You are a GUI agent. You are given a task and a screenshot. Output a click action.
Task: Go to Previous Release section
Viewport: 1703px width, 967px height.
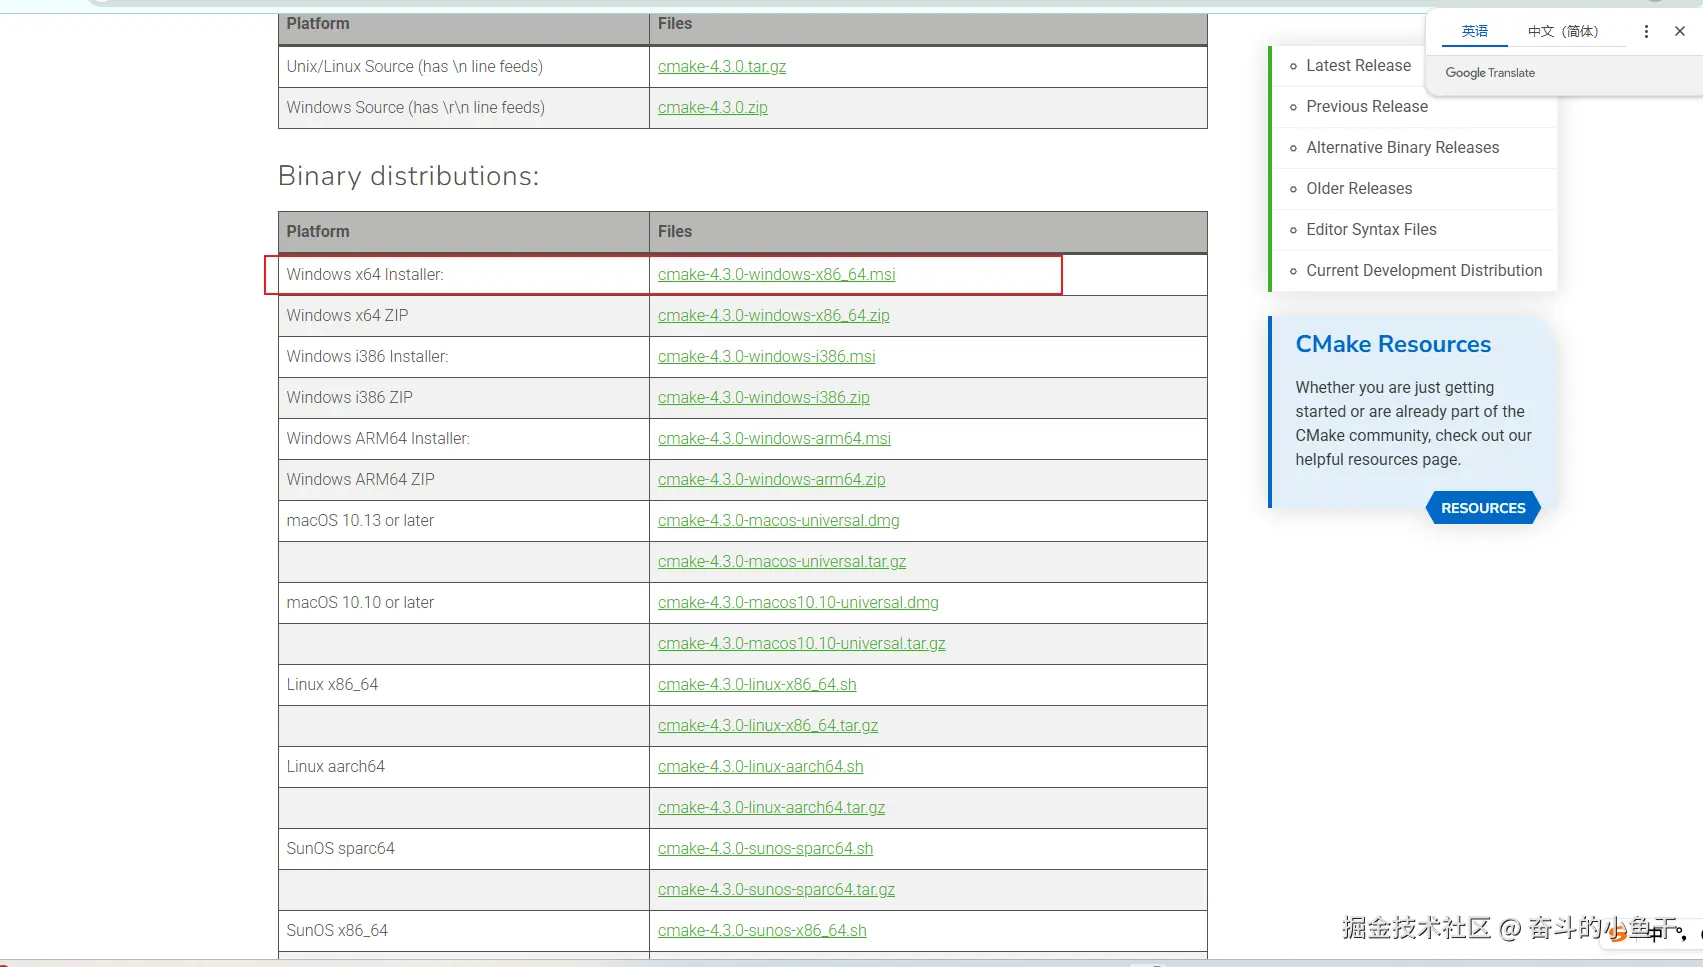pos(1367,107)
